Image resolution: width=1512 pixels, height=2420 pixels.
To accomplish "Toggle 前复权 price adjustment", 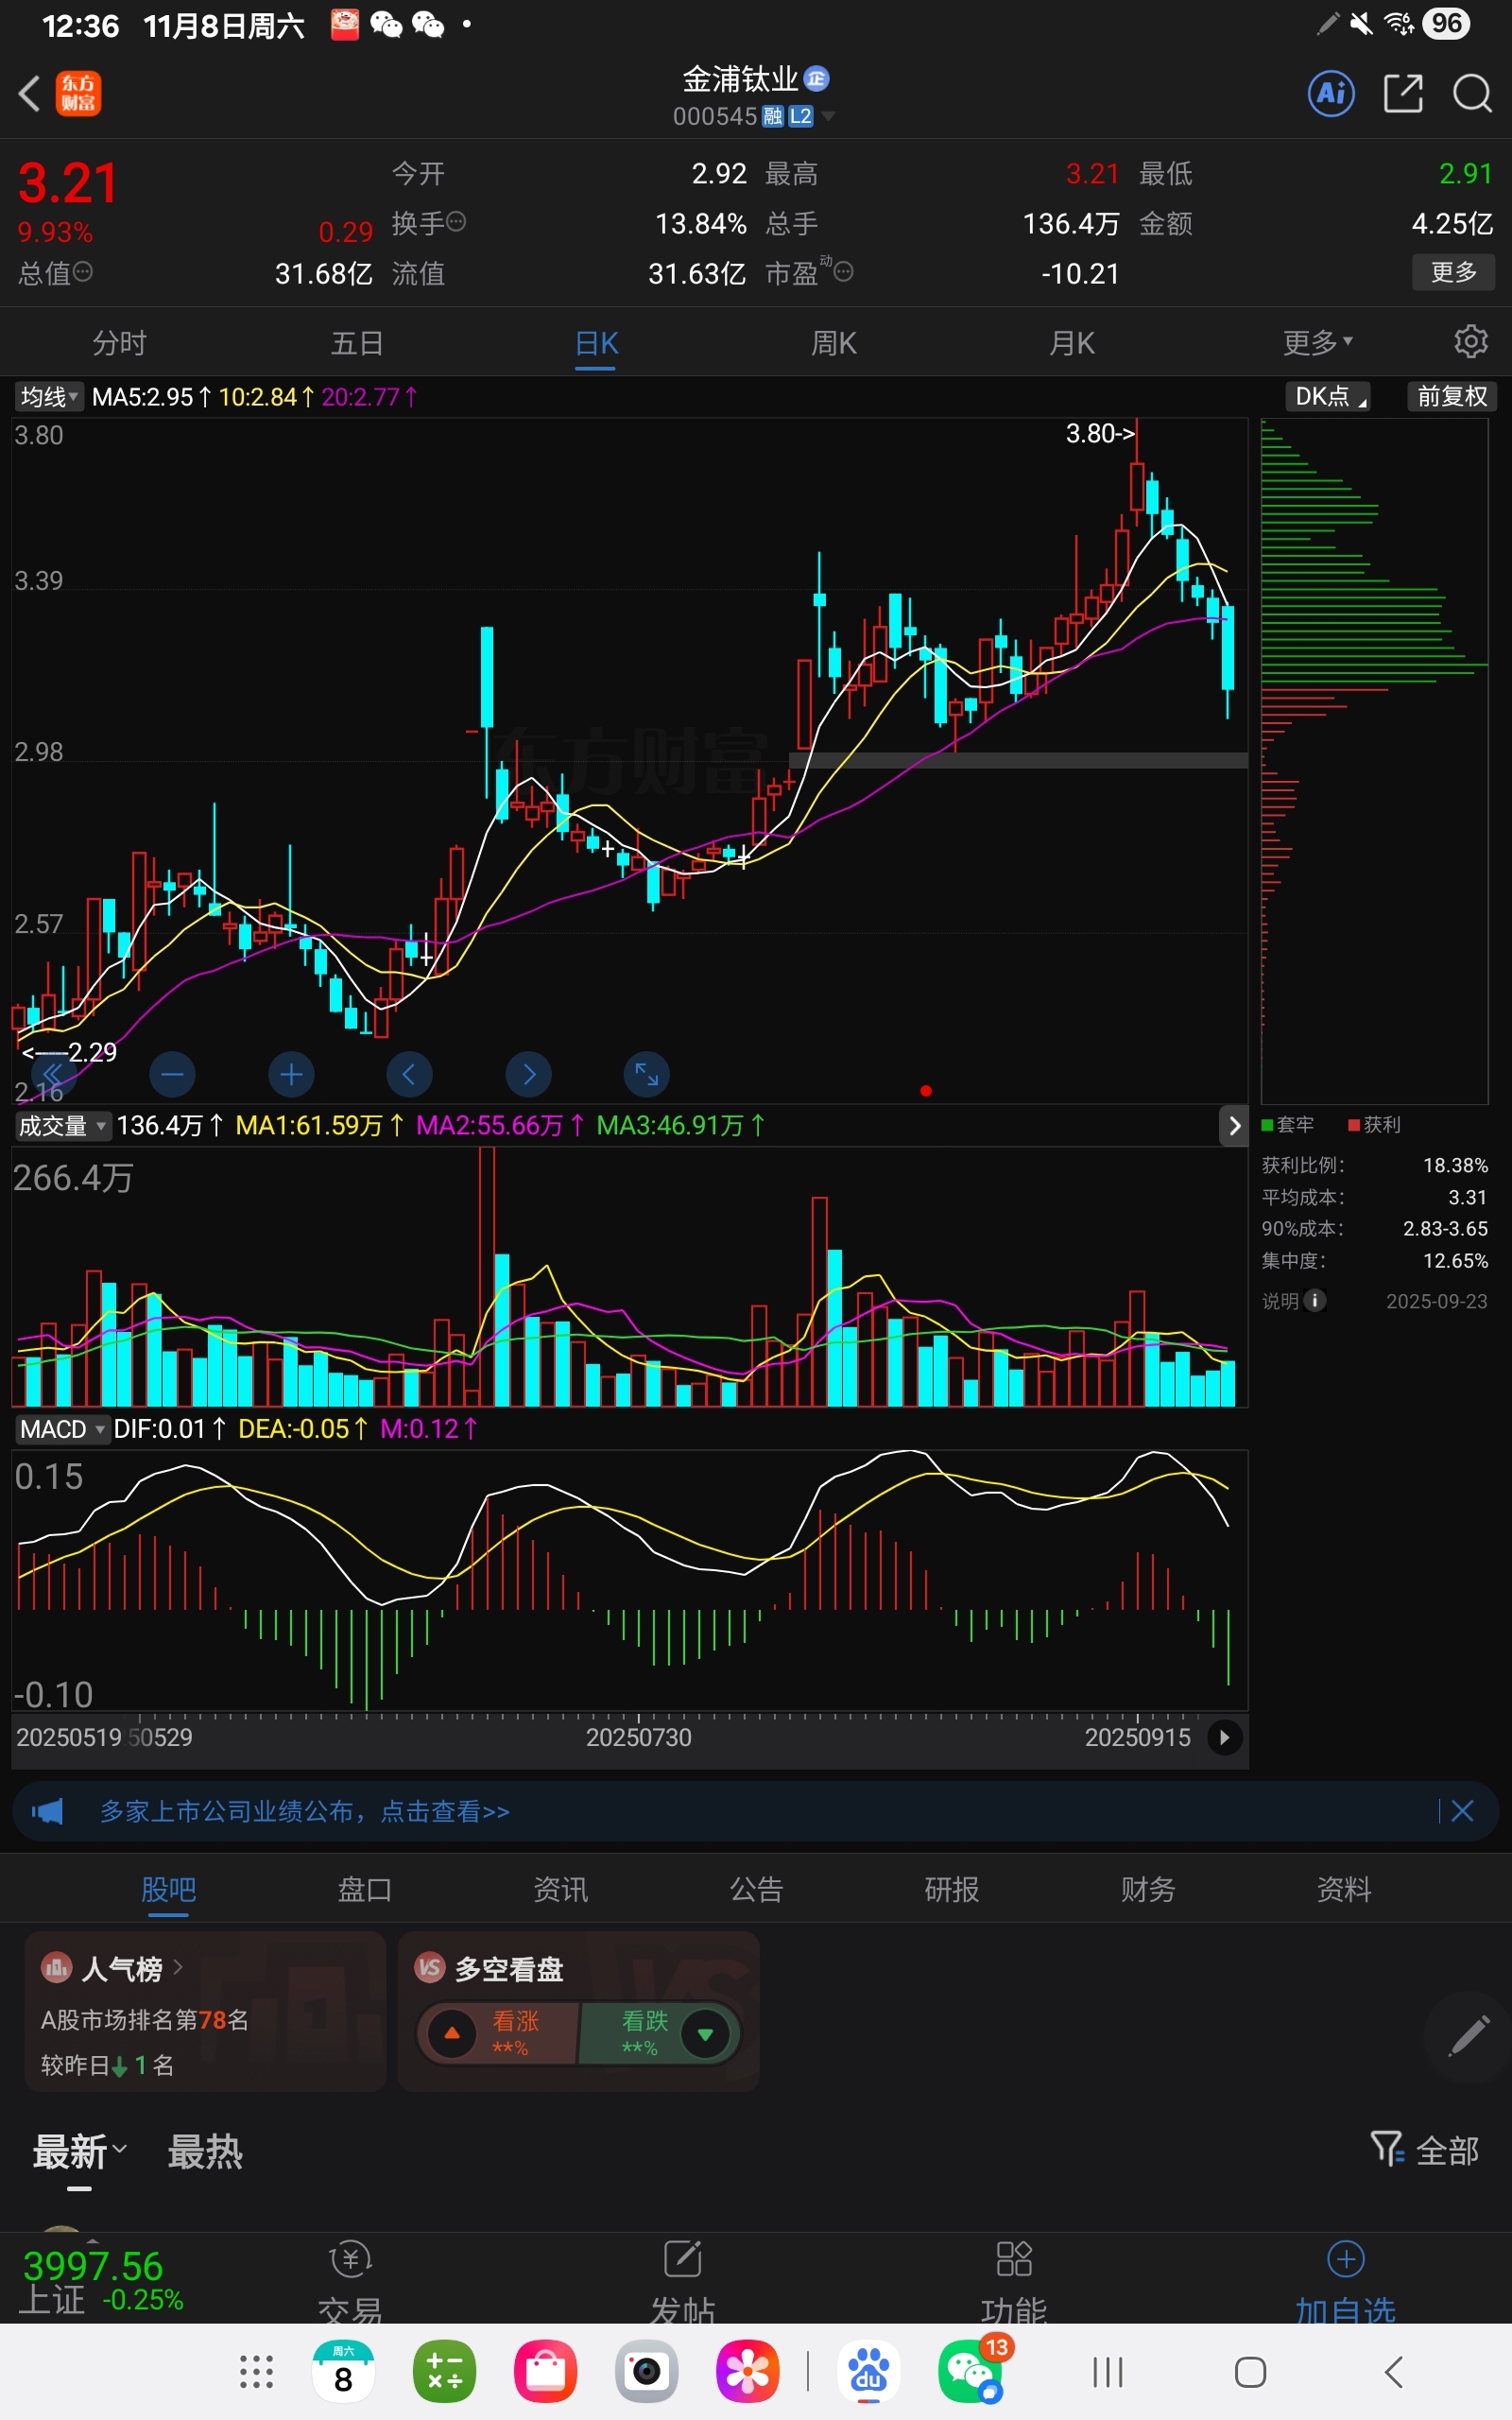I will pos(1452,397).
